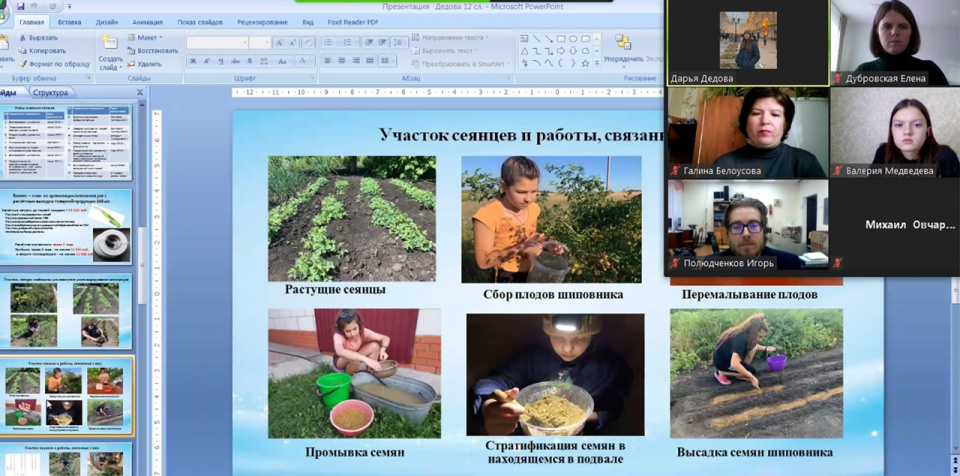This screenshot has height=476, width=960.
Task: Select Format Painter (Формат по образцу)
Action: tap(21, 64)
